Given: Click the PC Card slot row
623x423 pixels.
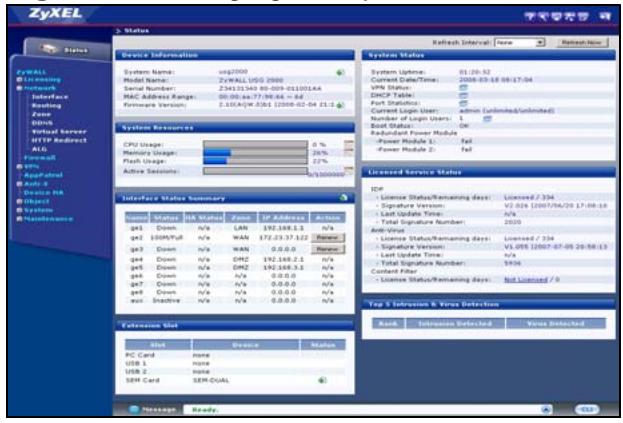Looking at the screenshot, I should click(235, 355).
